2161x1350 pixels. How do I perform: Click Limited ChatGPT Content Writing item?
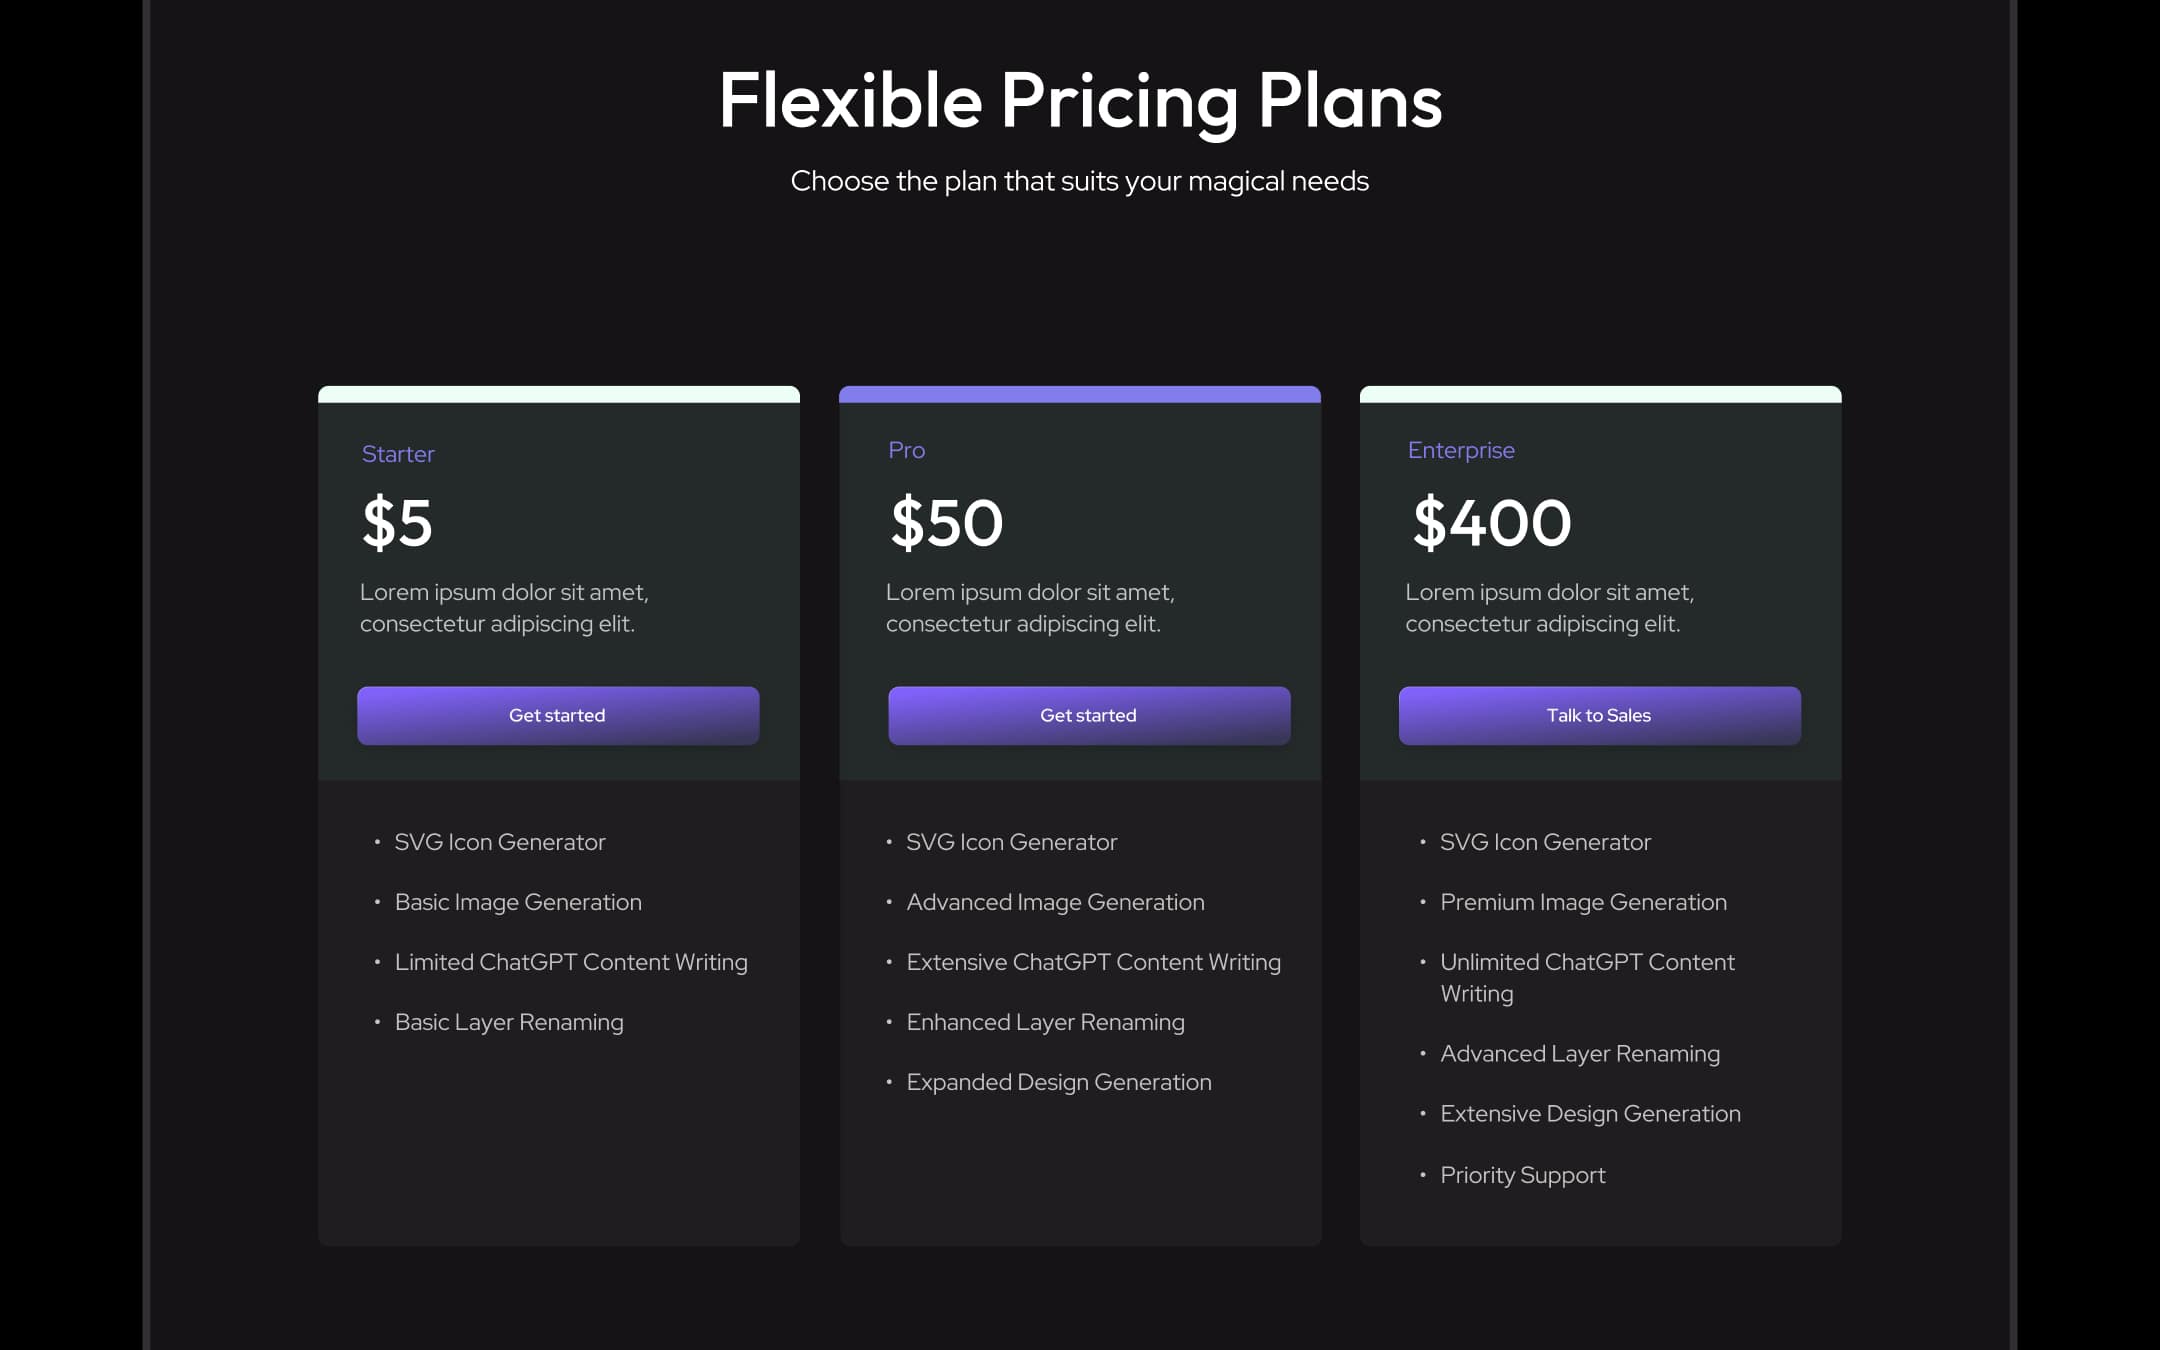(x=571, y=962)
